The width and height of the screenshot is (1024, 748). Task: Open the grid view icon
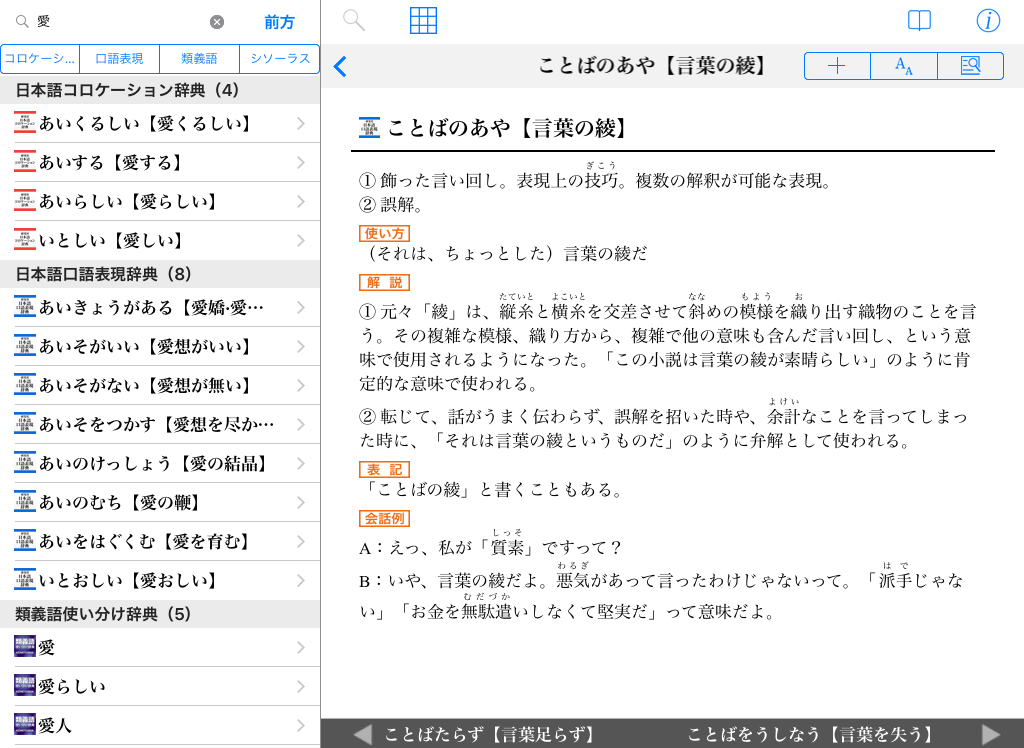point(424,20)
